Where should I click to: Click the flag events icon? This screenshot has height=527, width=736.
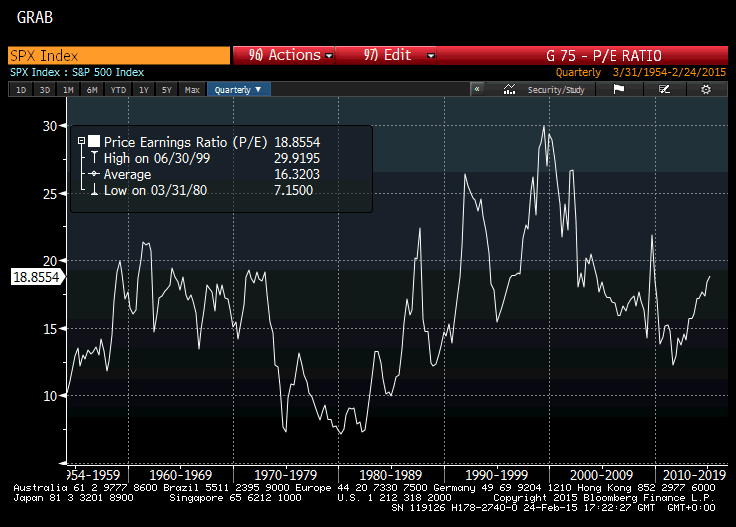click(618, 89)
